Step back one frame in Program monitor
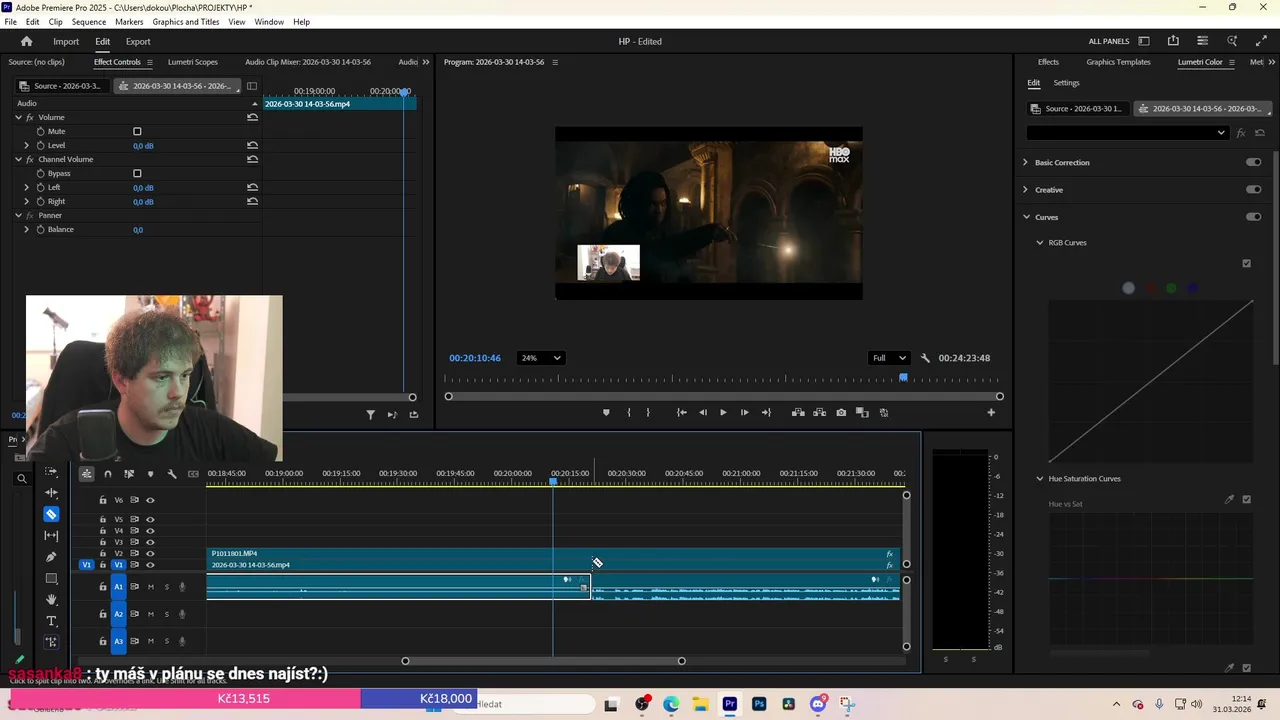Screen dimensions: 1280x720 [x=702, y=412]
